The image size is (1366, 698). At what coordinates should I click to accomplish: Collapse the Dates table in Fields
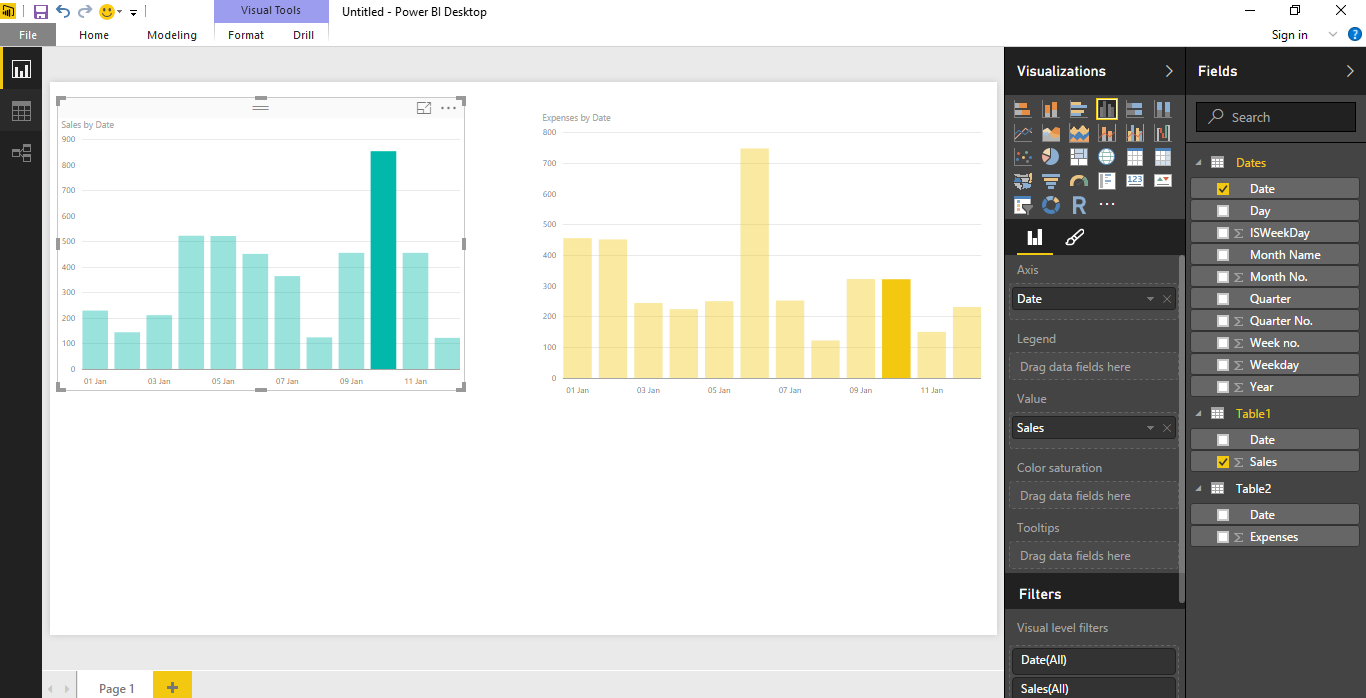1199,163
